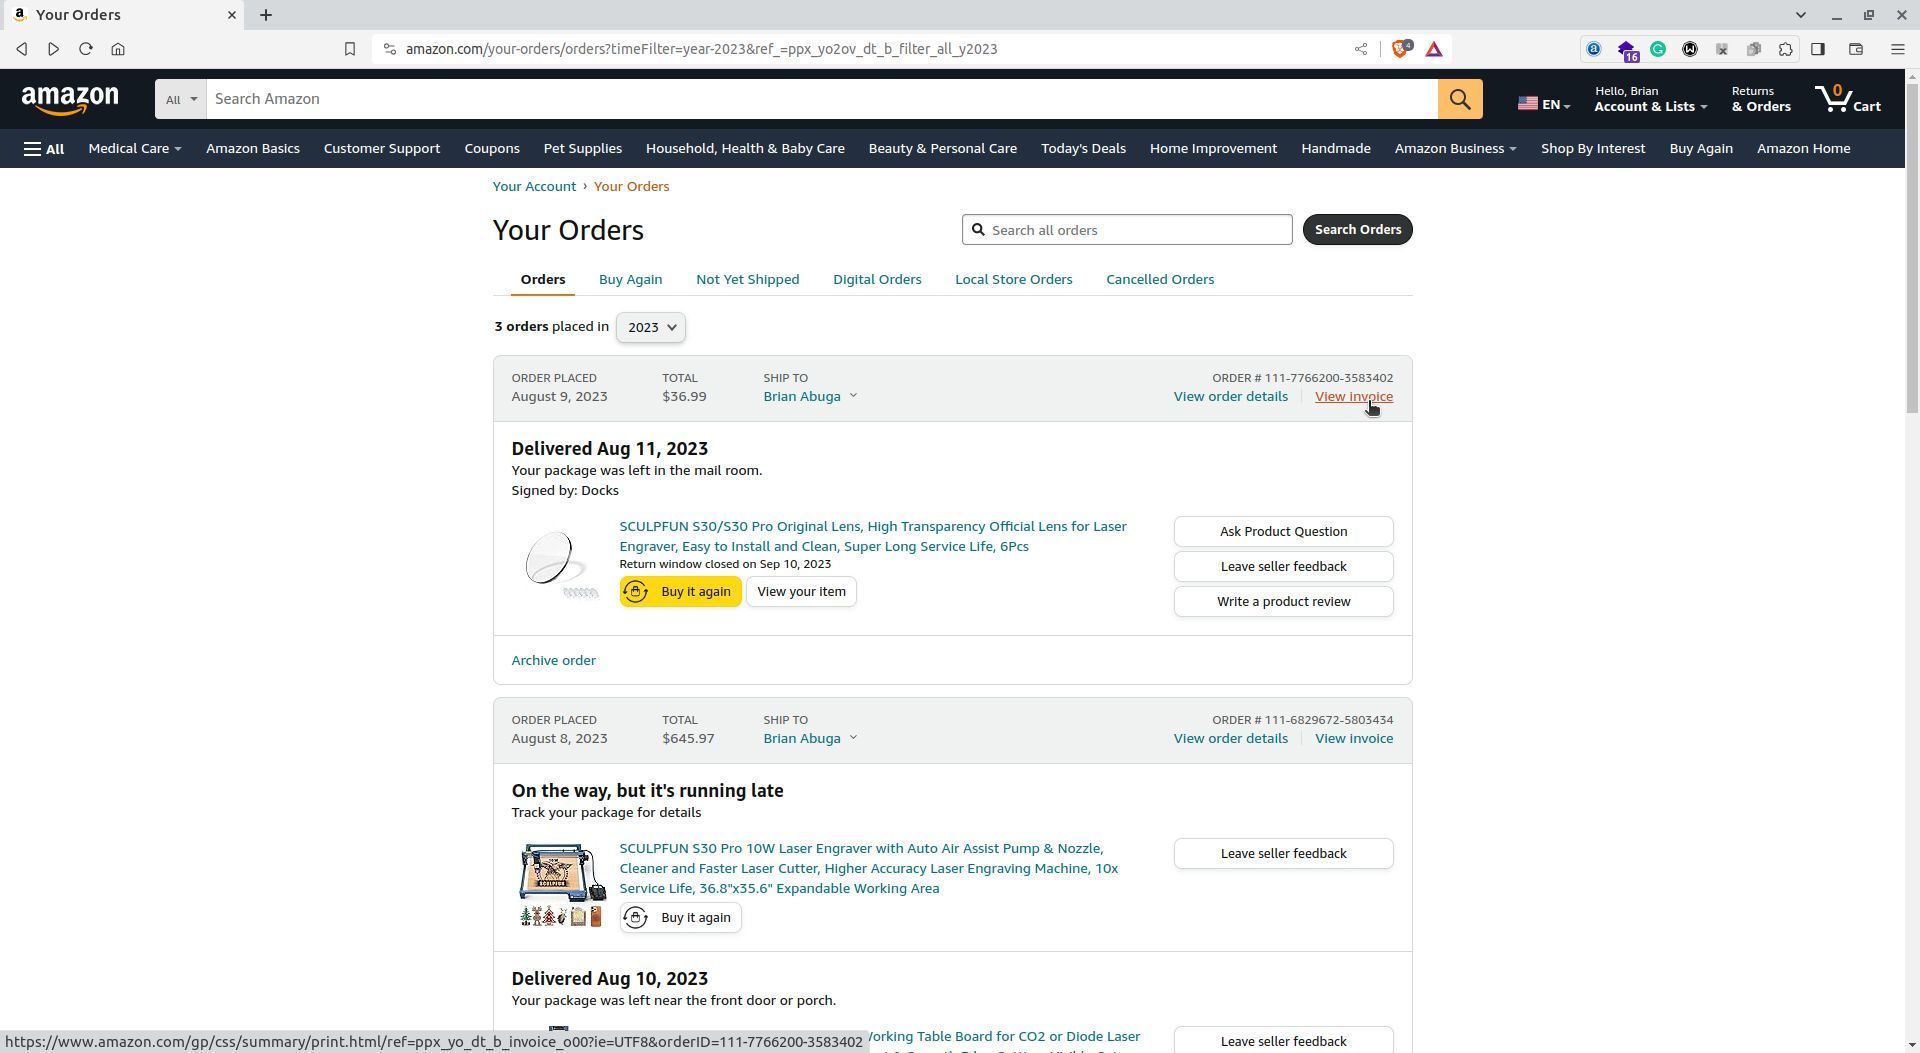Open the EN language selector

[1543, 102]
